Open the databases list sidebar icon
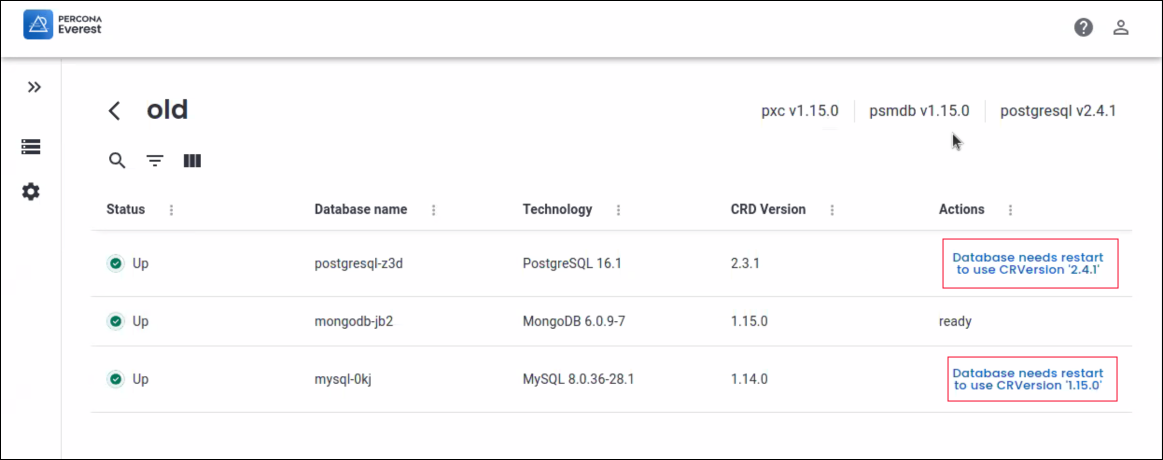 [x=31, y=147]
